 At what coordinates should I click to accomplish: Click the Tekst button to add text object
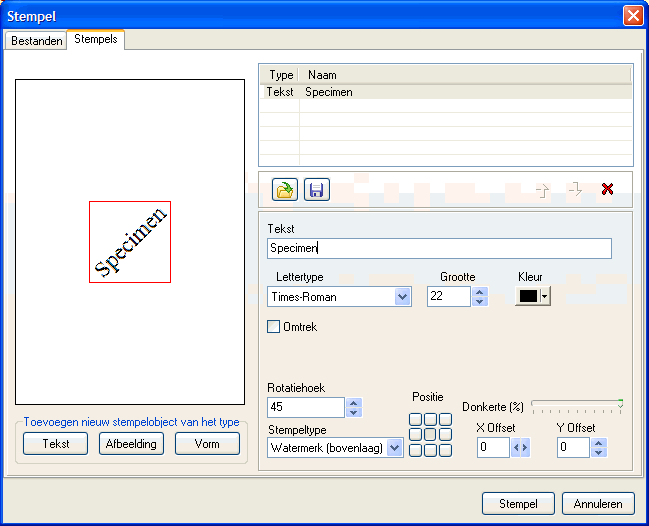(56, 444)
